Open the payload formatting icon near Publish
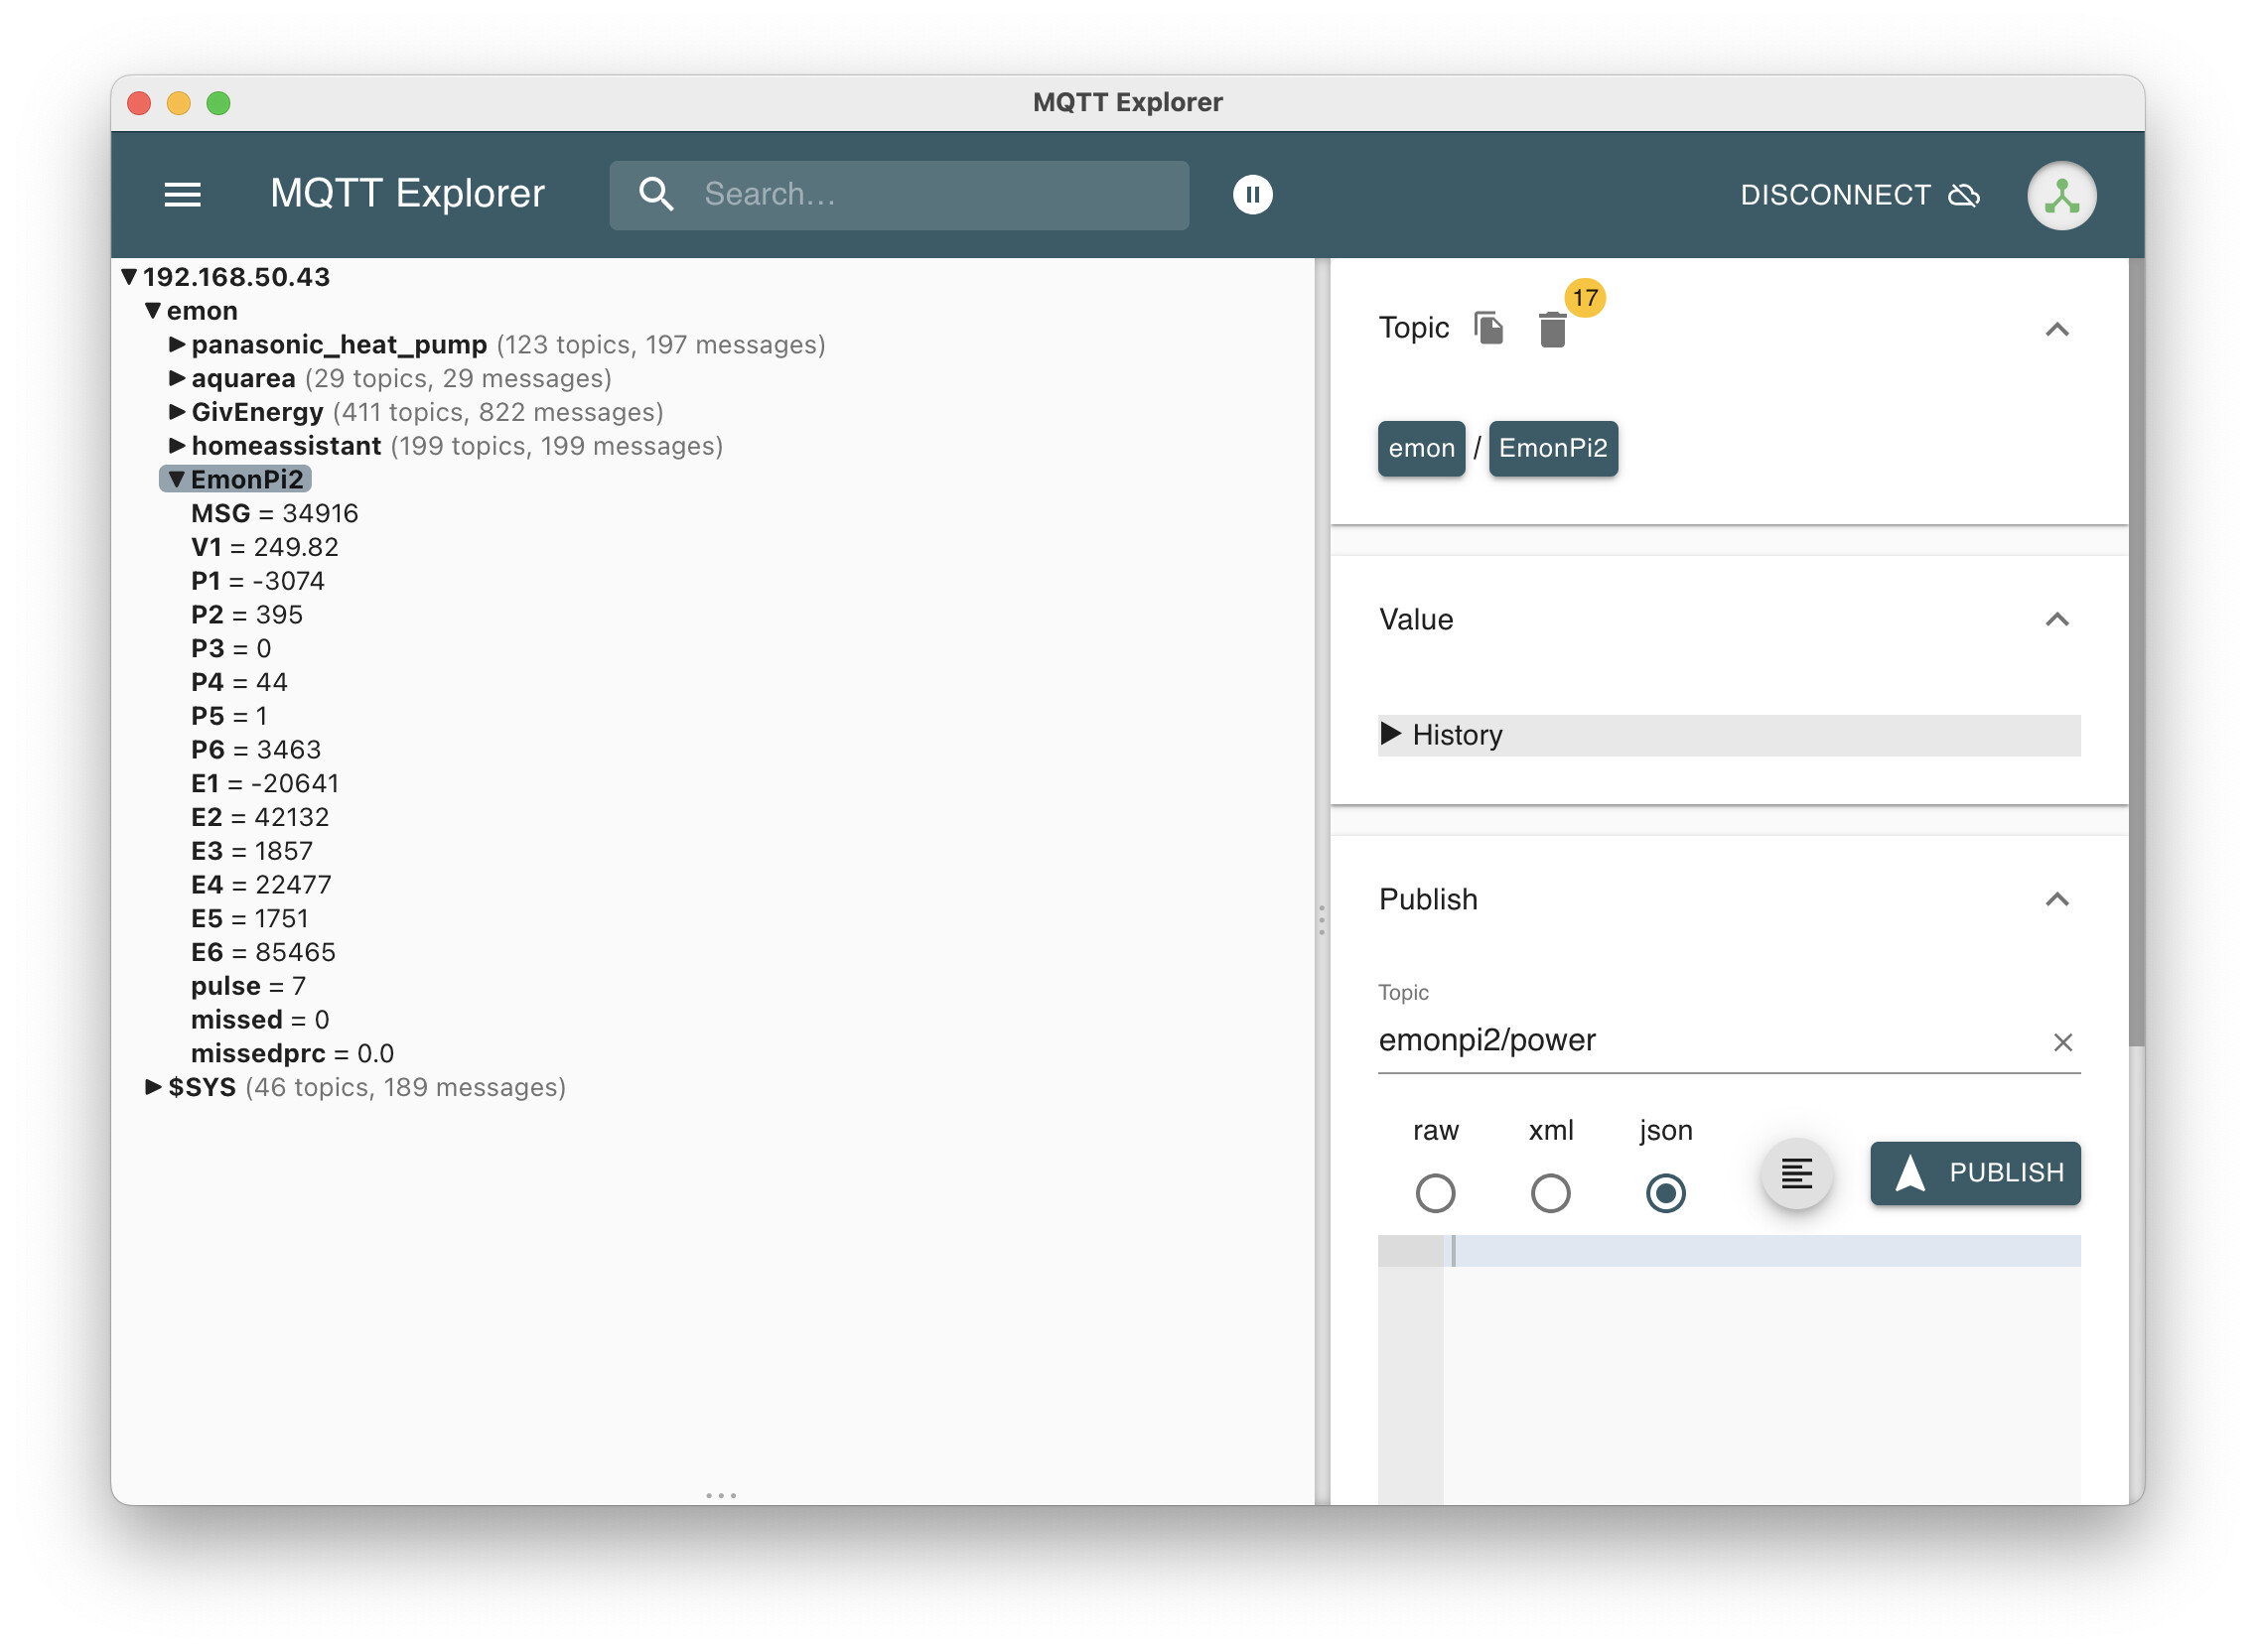Screen dimensions: 2256x1652 pyautogui.click(x=1796, y=1174)
